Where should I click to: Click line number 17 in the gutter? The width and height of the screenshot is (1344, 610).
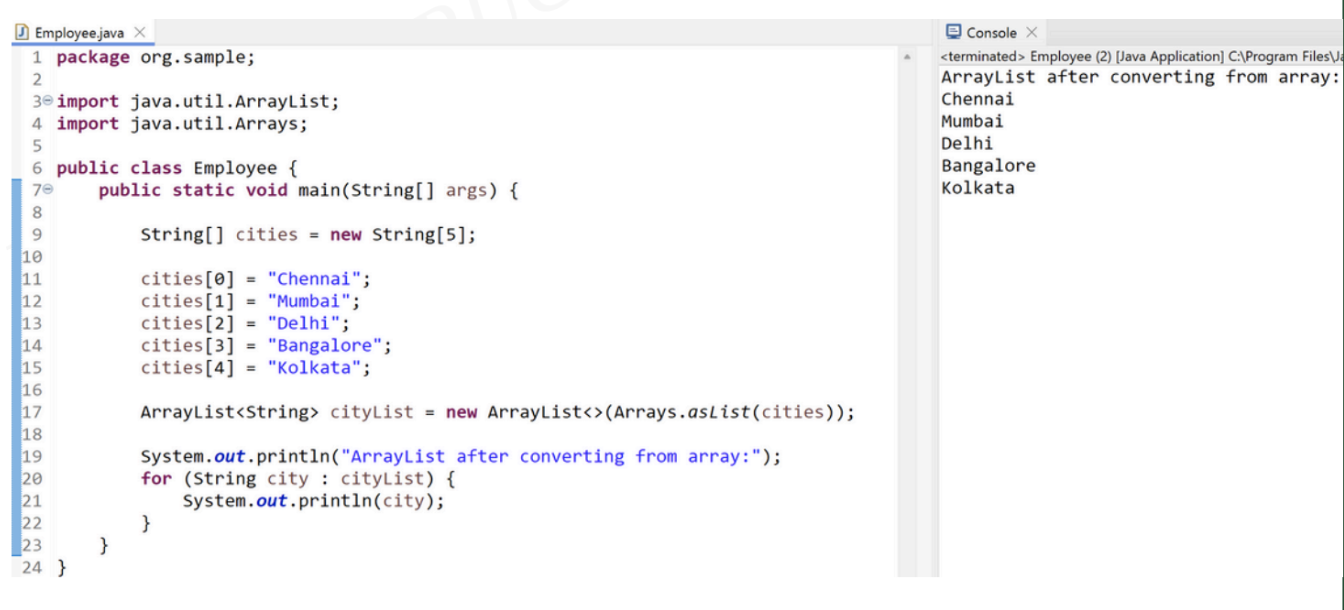[30, 412]
